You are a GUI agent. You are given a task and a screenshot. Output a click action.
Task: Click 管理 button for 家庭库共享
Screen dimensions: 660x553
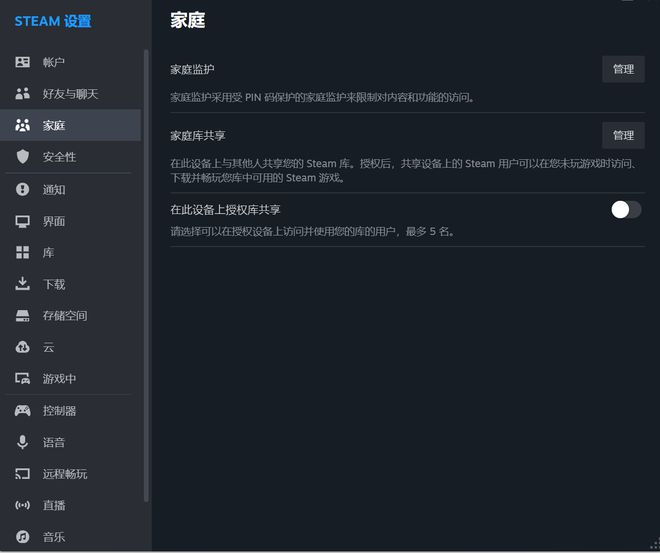tap(623, 136)
